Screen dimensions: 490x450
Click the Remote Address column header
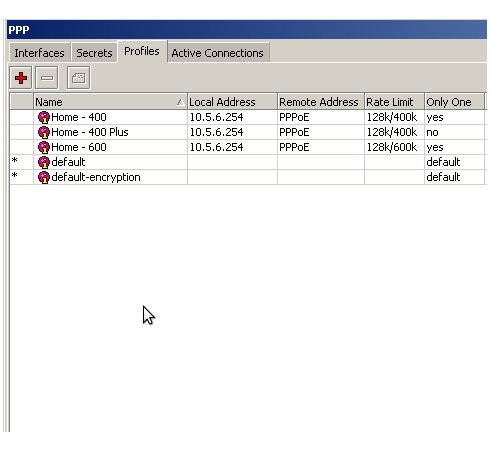pos(321,102)
